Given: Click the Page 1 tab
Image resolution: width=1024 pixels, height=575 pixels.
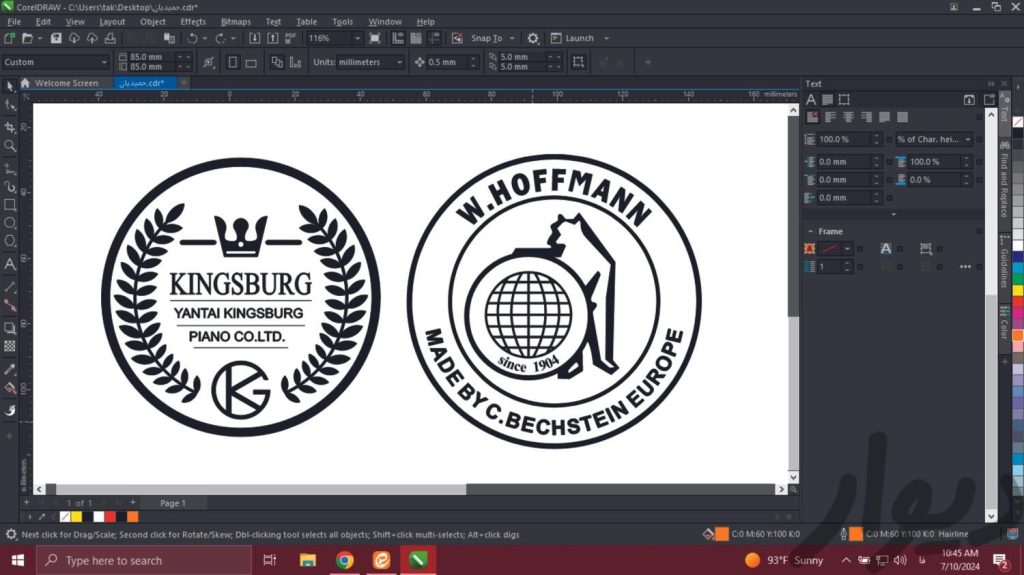Looking at the screenshot, I should (172, 503).
